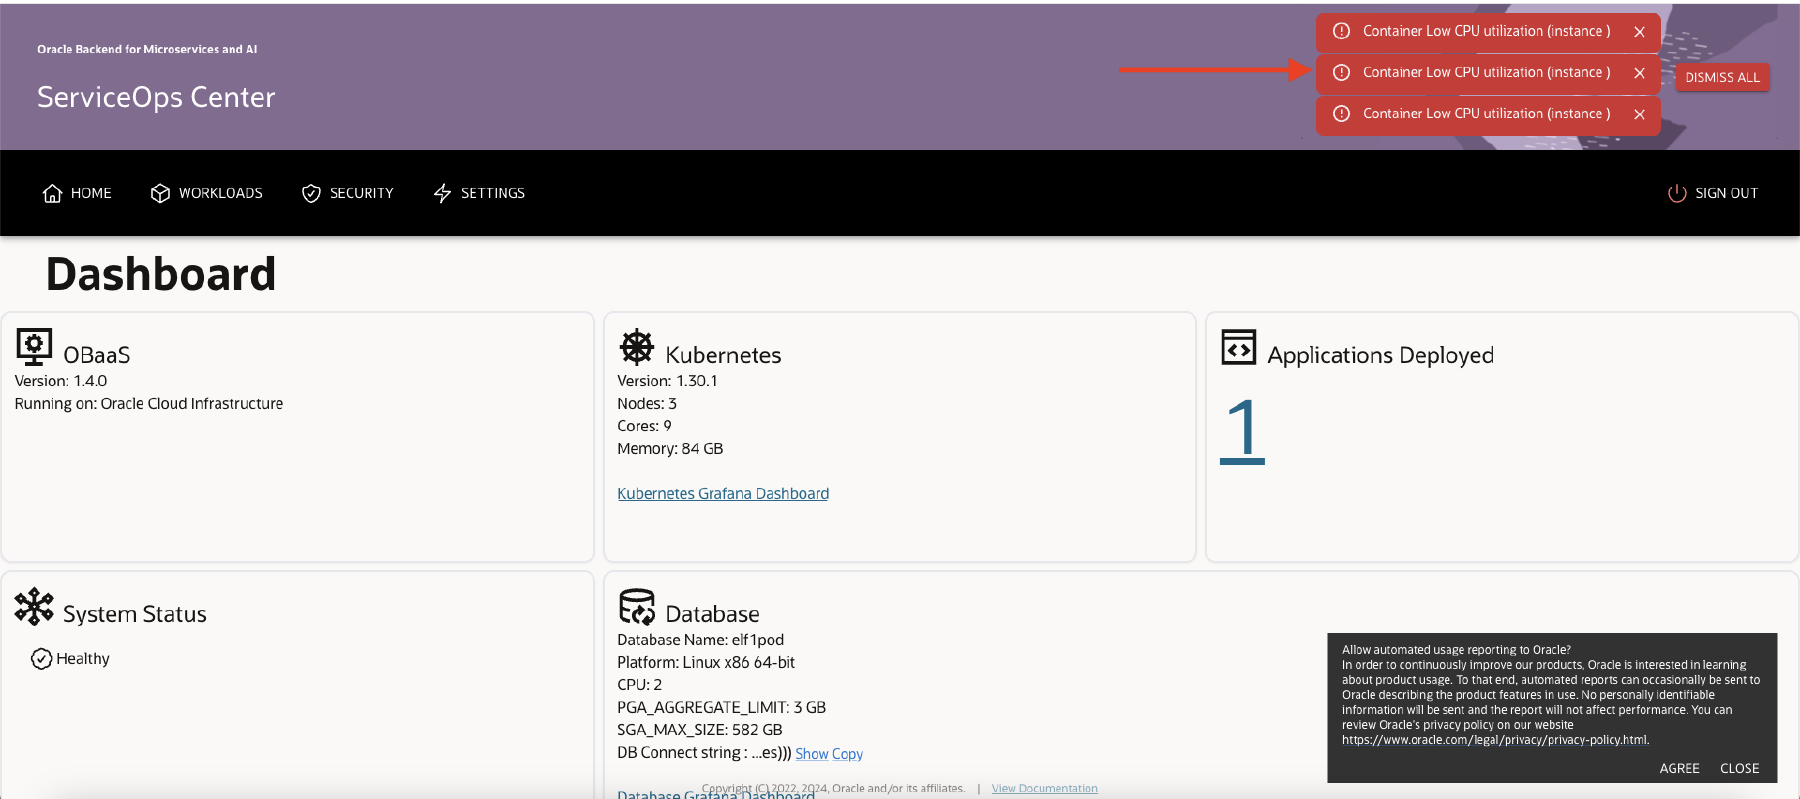
Task: Click the Security shield icon
Action: point(311,193)
